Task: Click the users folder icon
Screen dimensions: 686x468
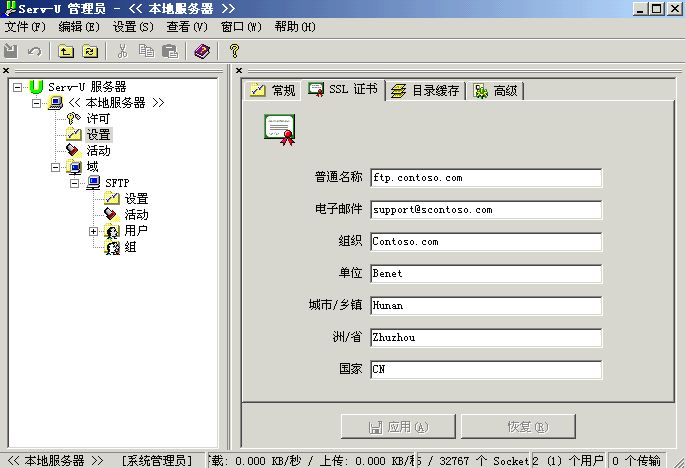Action: click(x=112, y=231)
